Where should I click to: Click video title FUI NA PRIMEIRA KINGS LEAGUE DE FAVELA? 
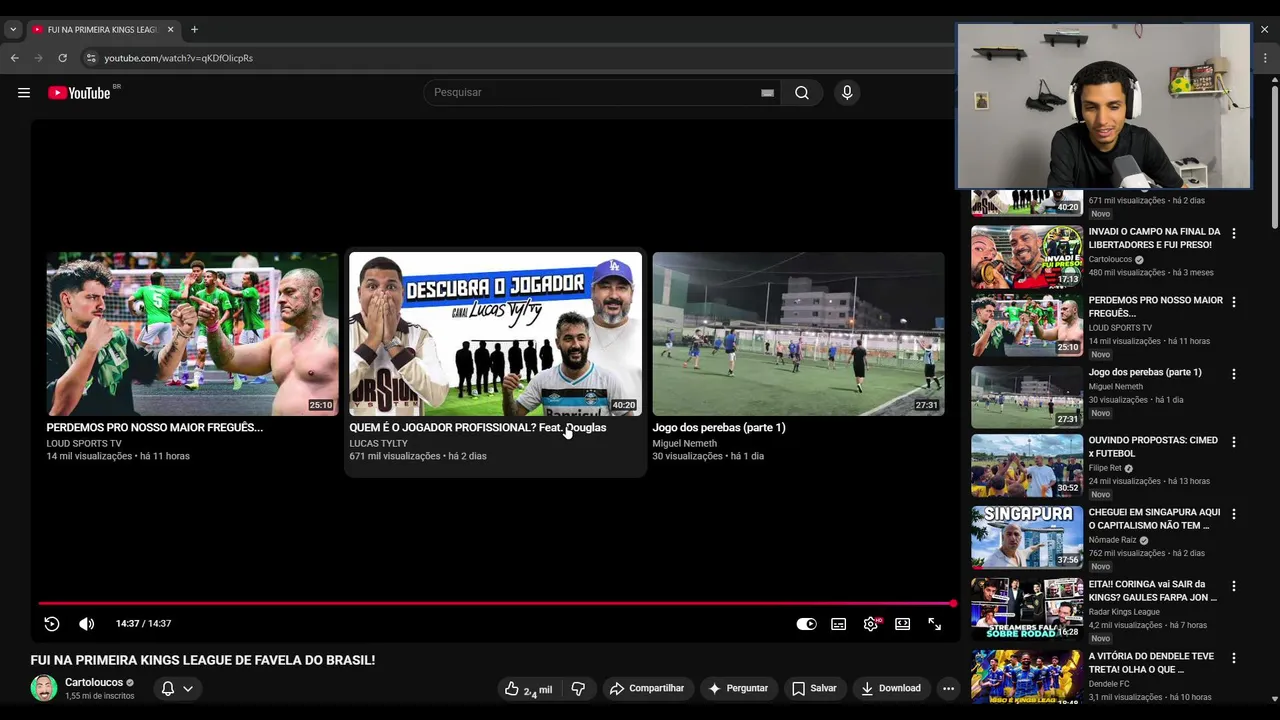(203, 660)
